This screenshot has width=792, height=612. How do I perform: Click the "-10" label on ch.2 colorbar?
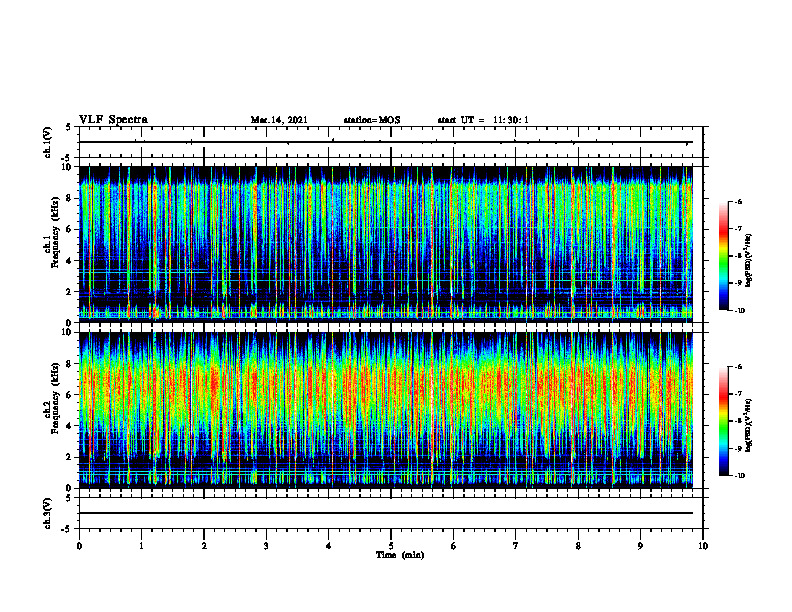(x=740, y=476)
